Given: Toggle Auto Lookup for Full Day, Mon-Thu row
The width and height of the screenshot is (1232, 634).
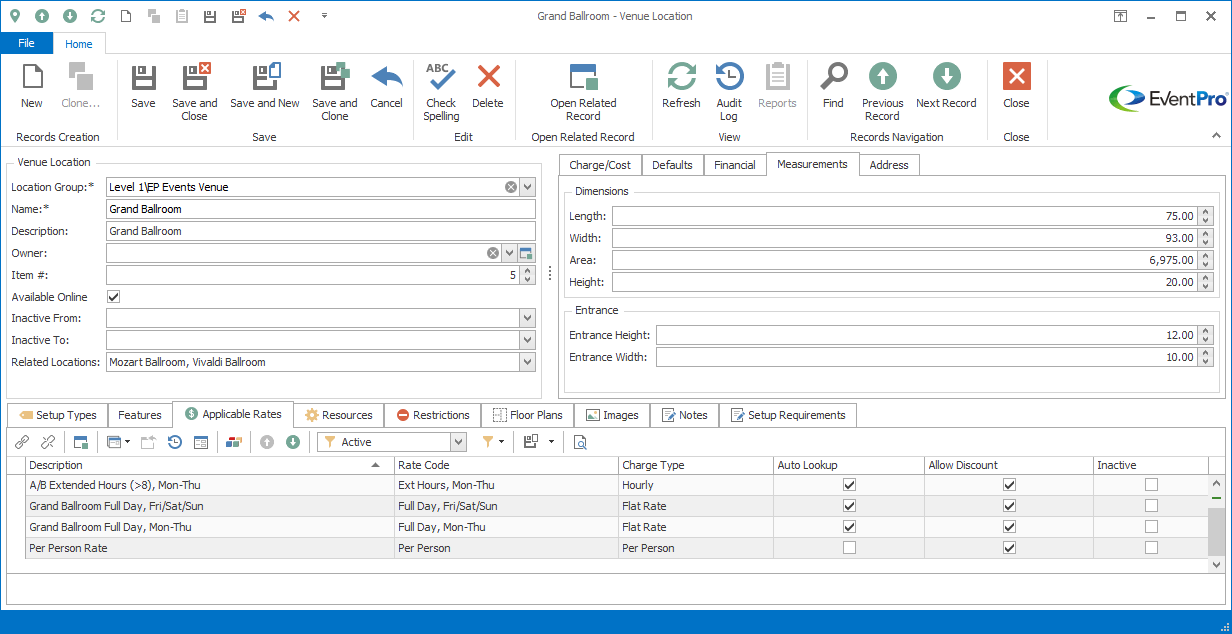Looking at the screenshot, I should (x=850, y=527).
